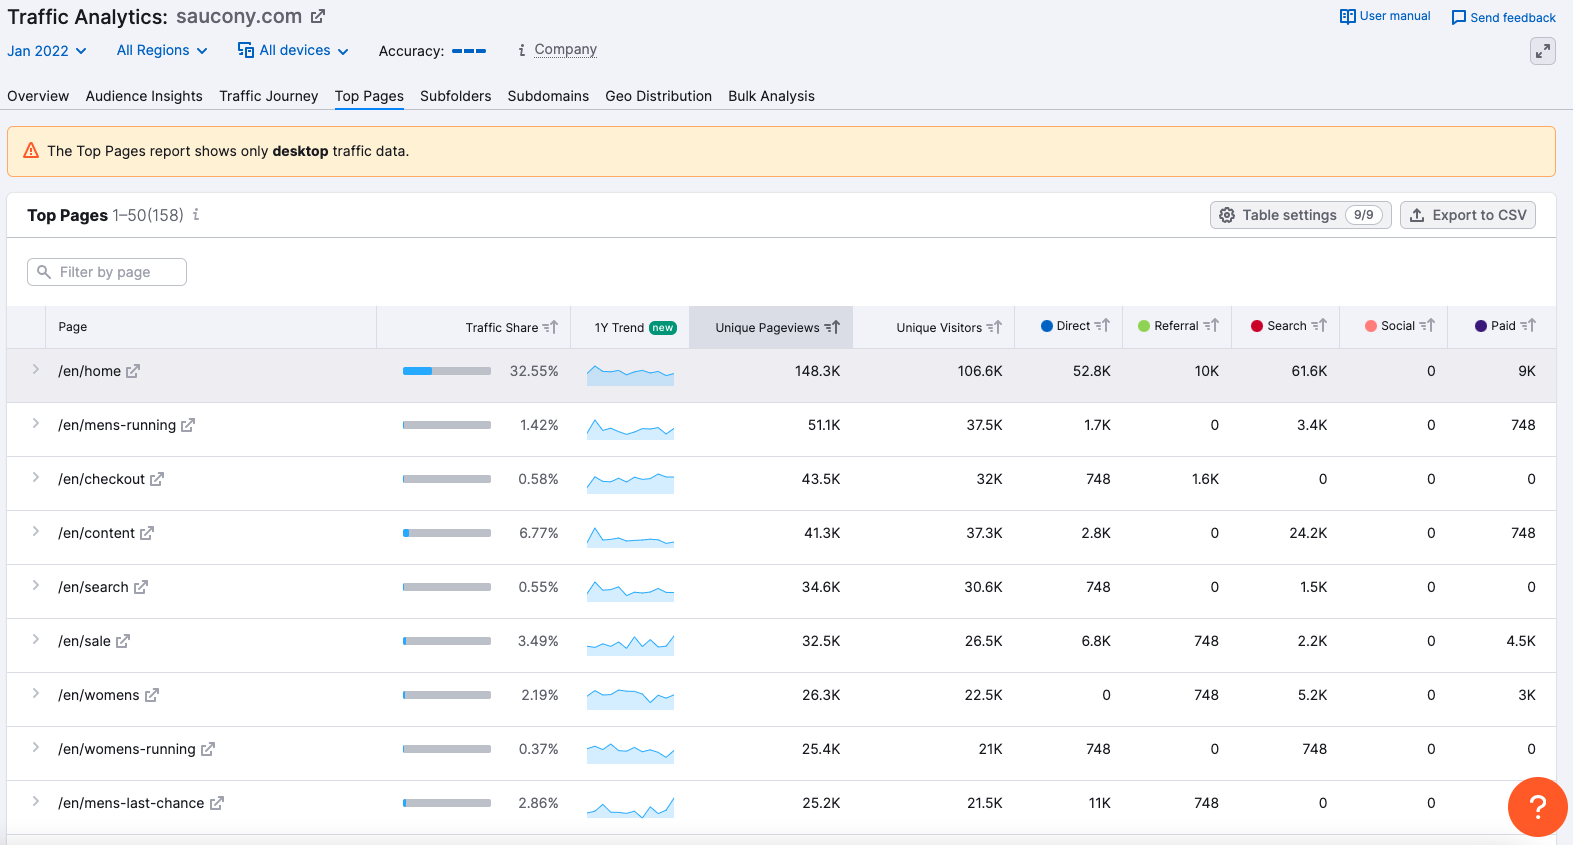
Task: Expand the /en/search row
Action: point(36,586)
